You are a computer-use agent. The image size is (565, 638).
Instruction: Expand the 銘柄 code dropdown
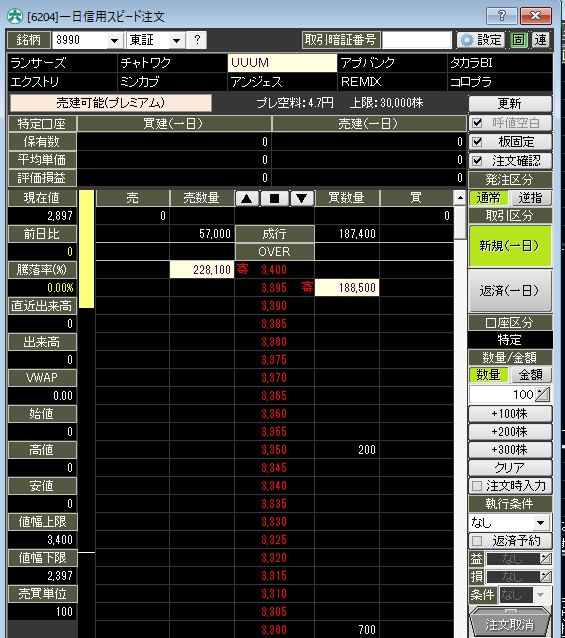[x=114, y=40]
